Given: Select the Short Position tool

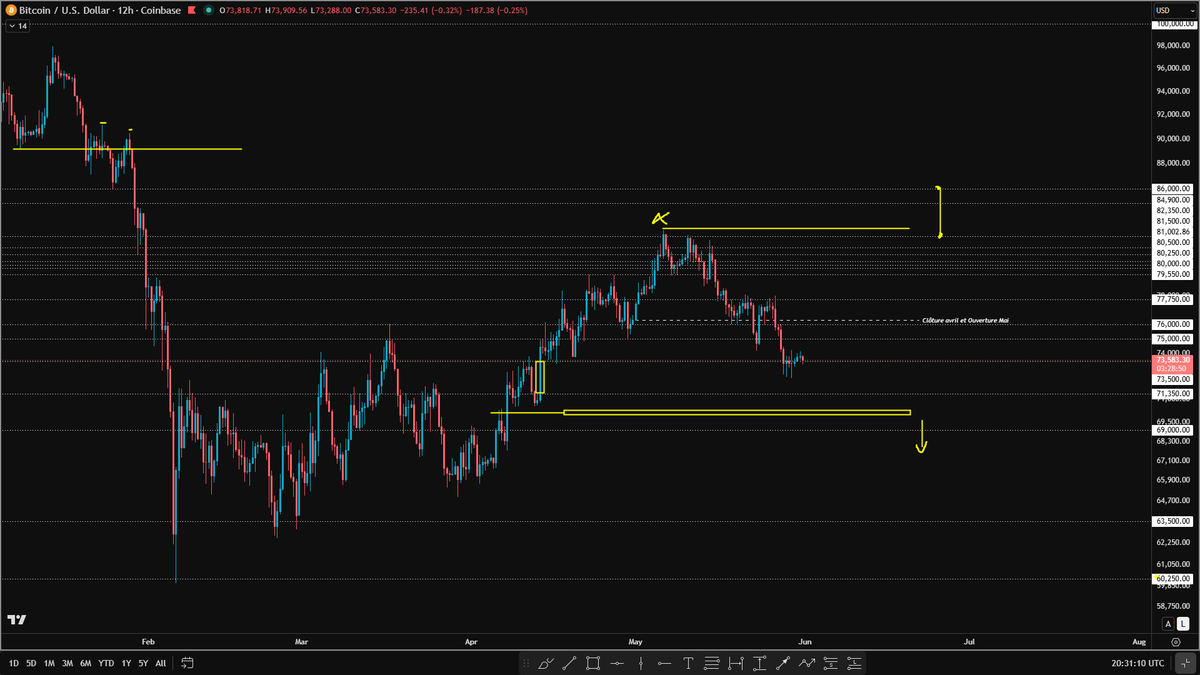Looking at the screenshot, I should coord(831,663).
